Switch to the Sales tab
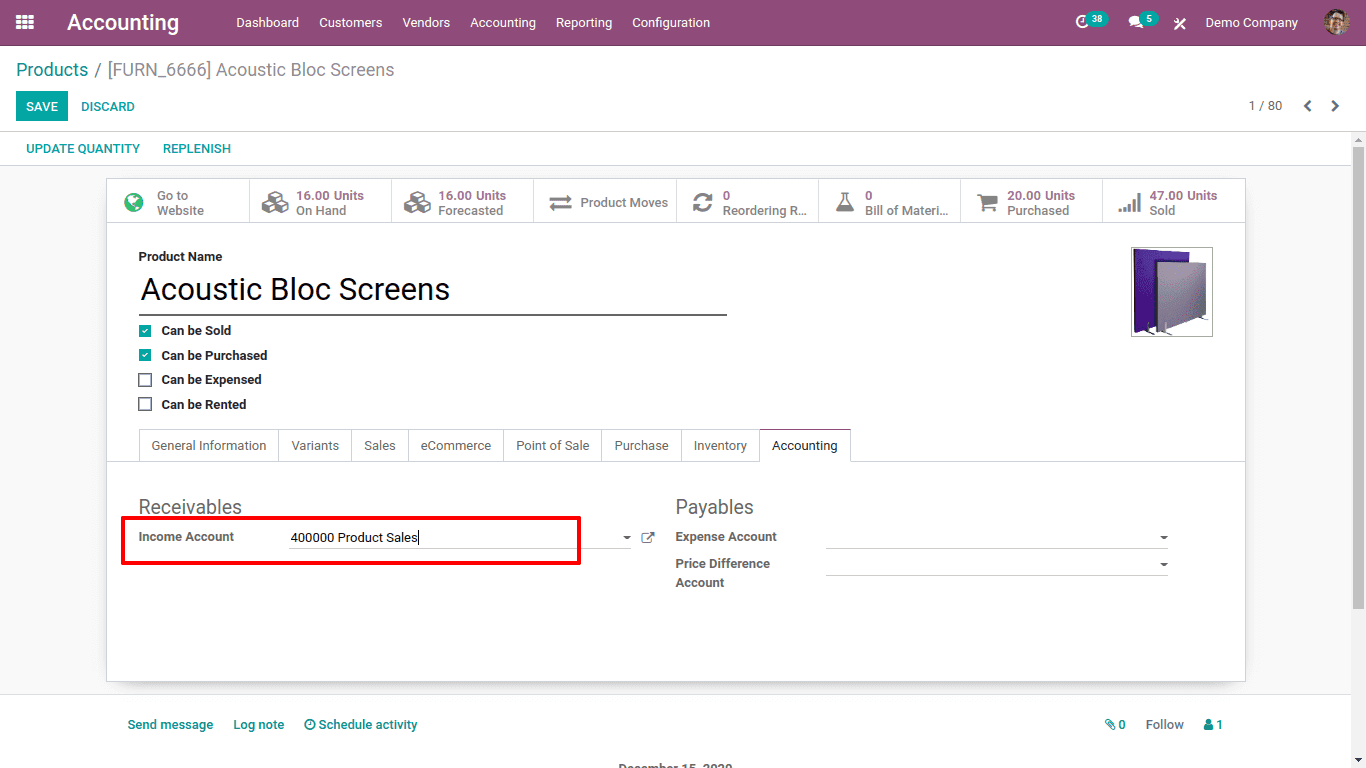 (380, 446)
